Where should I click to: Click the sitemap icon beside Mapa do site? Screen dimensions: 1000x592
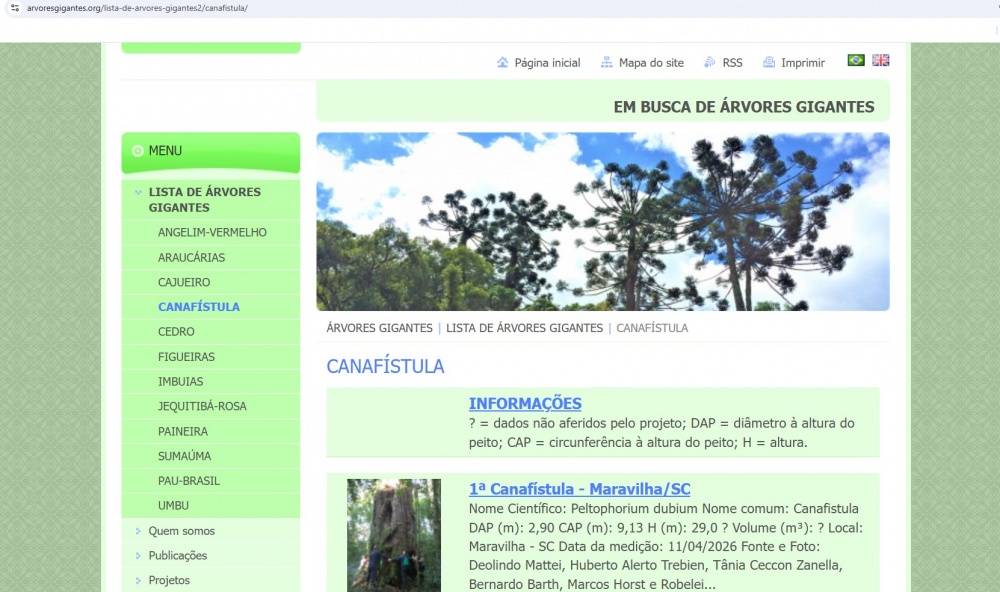(x=607, y=63)
